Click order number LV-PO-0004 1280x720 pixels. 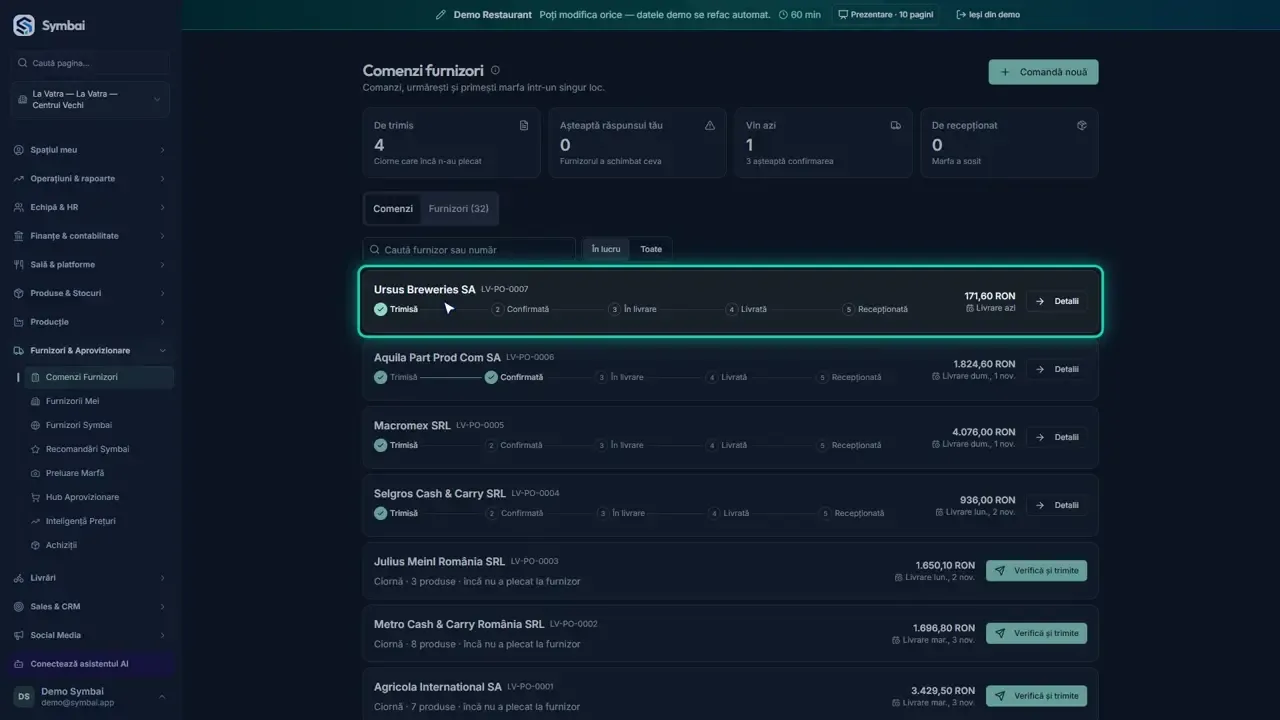(x=535, y=493)
